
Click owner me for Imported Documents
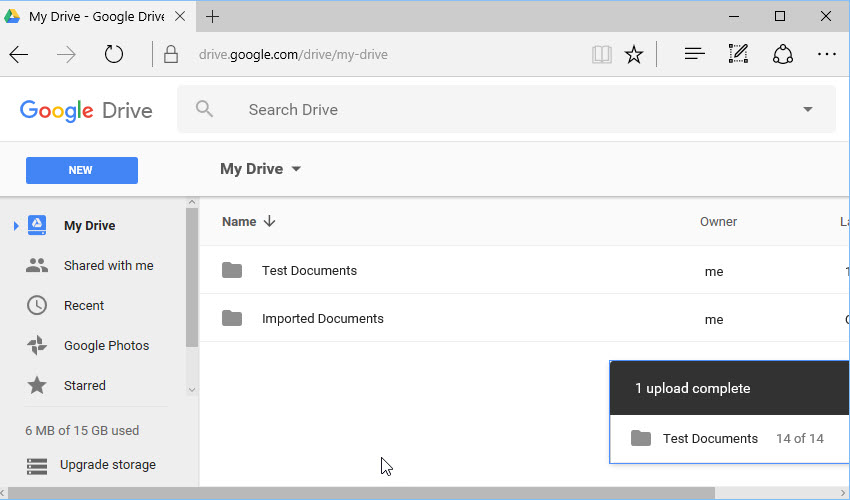pos(714,319)
